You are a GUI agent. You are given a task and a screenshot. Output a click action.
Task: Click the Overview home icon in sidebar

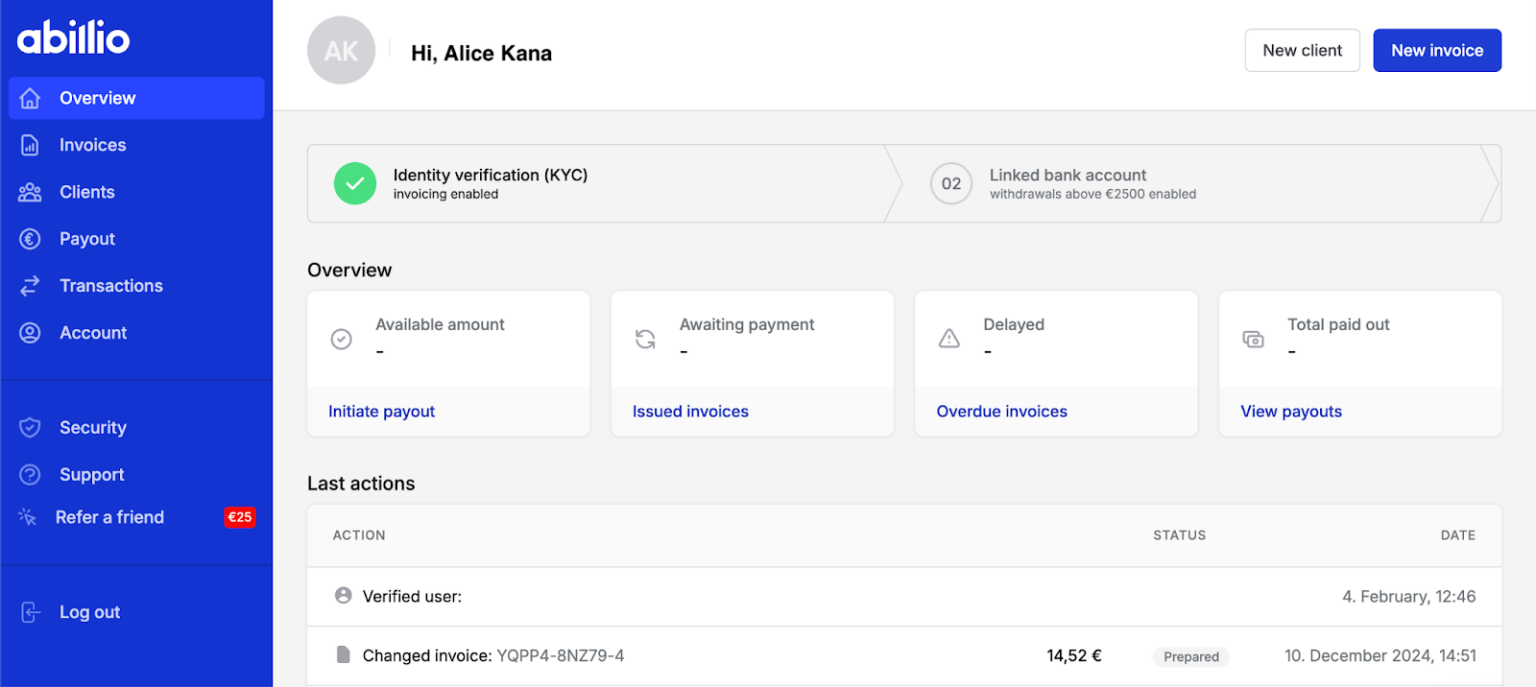tap(30, 98)
